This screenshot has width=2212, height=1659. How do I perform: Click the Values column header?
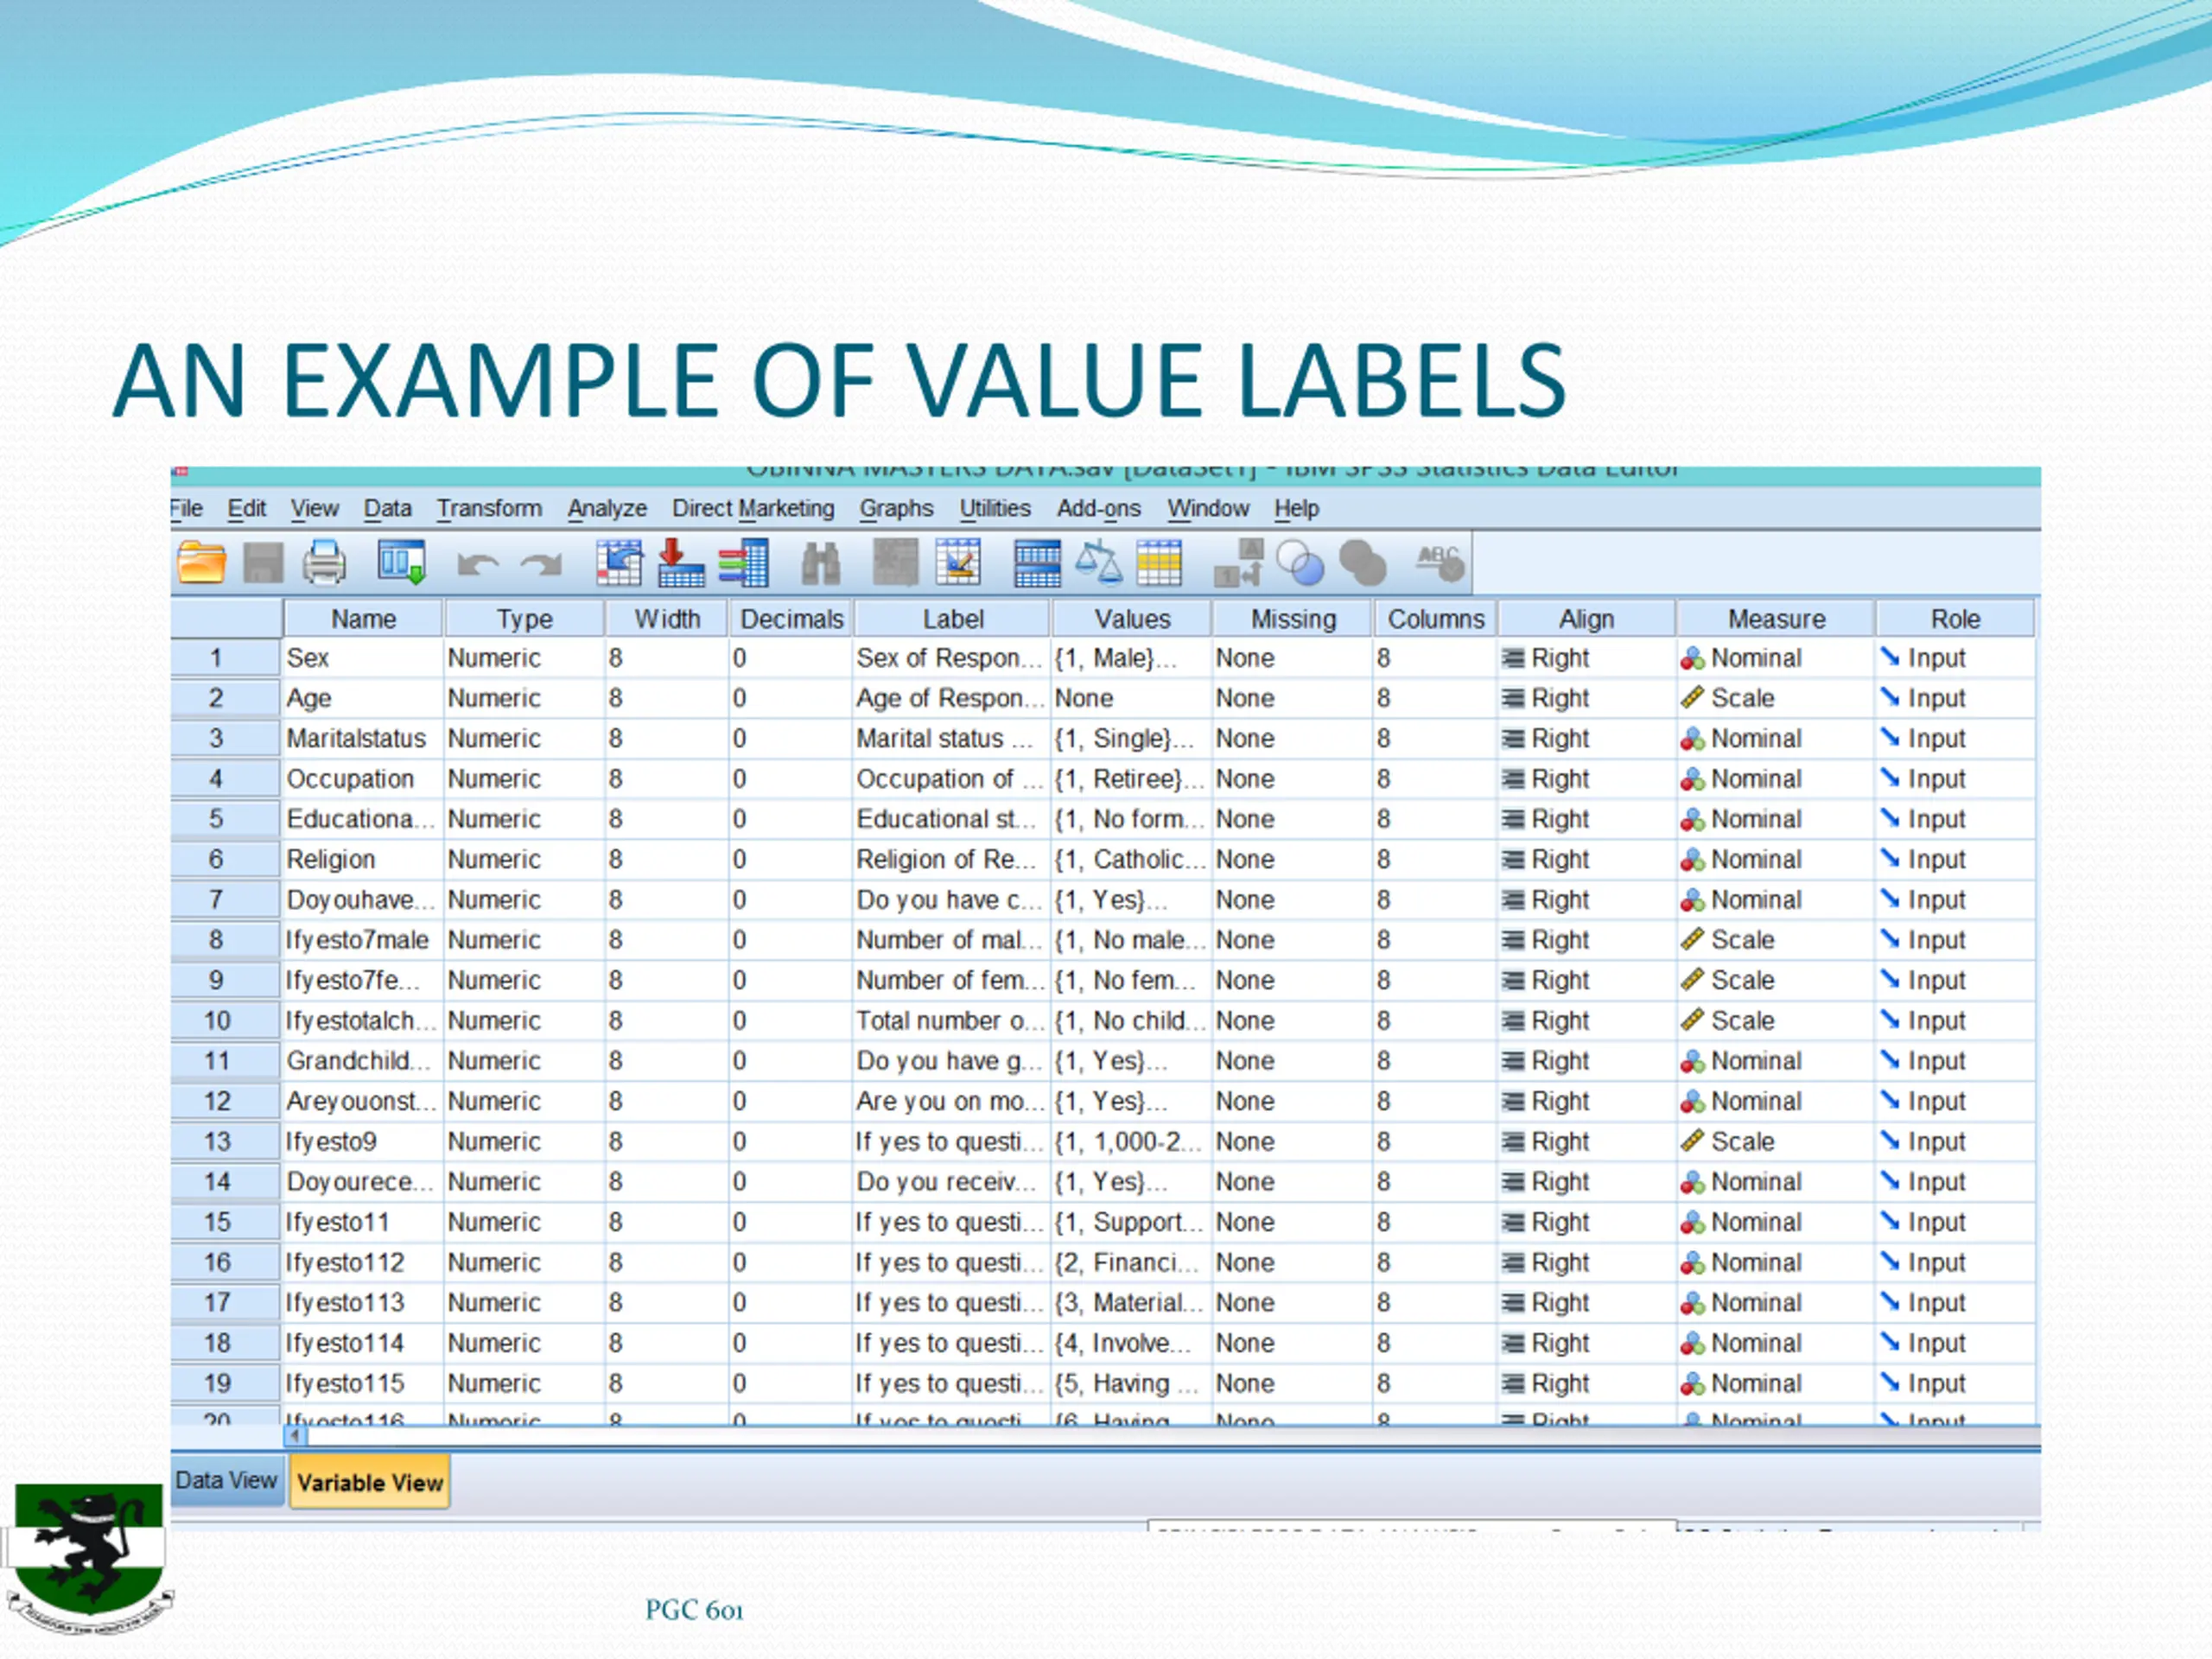pos(1132,619)
